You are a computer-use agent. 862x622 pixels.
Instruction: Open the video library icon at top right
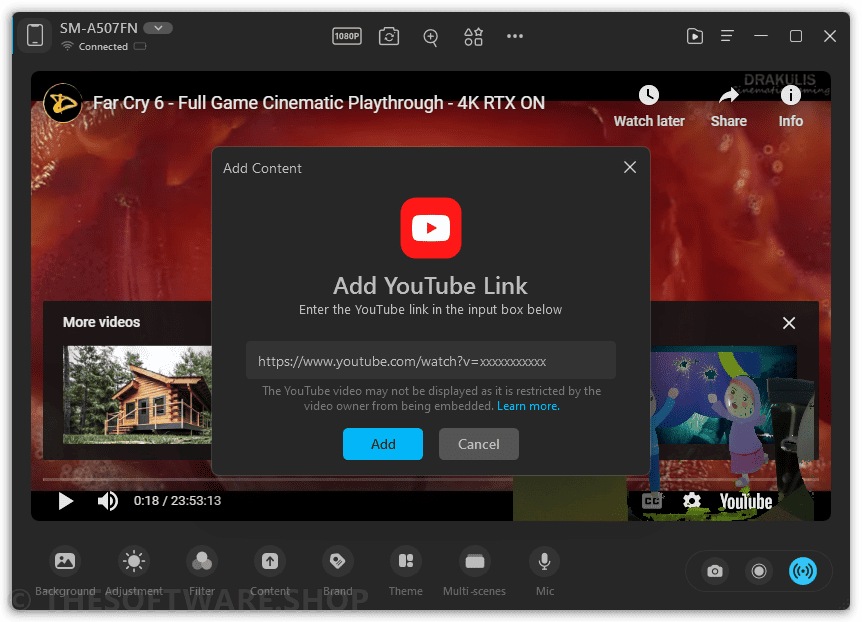[x=695, y=36]
